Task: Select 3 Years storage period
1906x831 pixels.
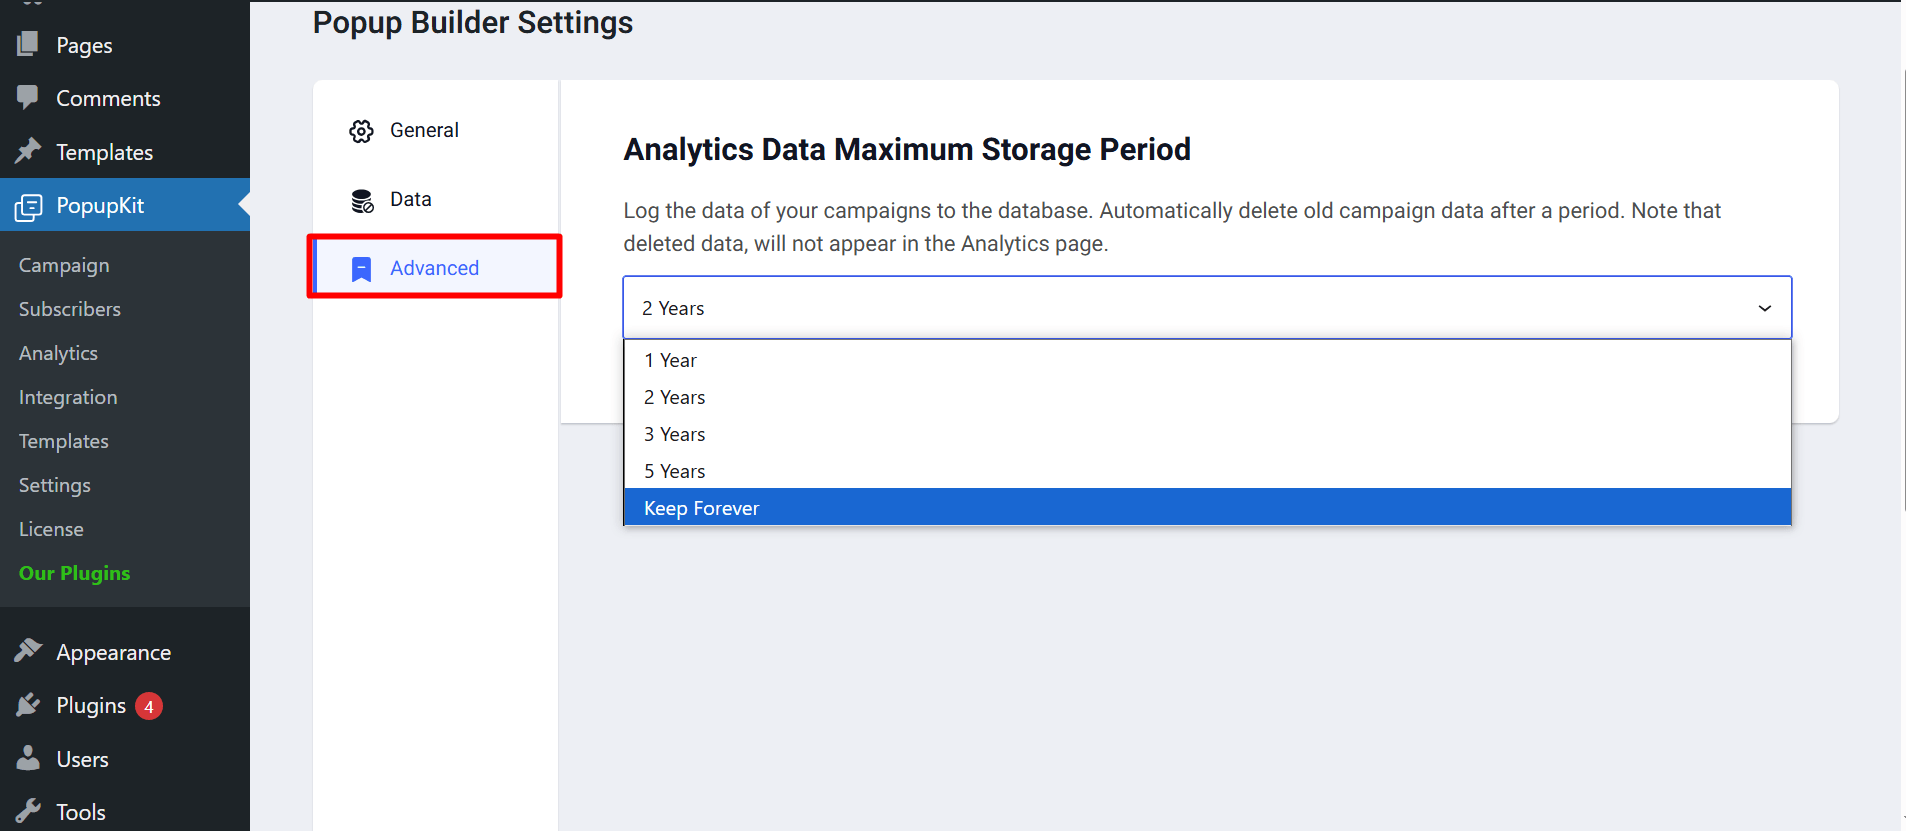Action: pos(675,434)
